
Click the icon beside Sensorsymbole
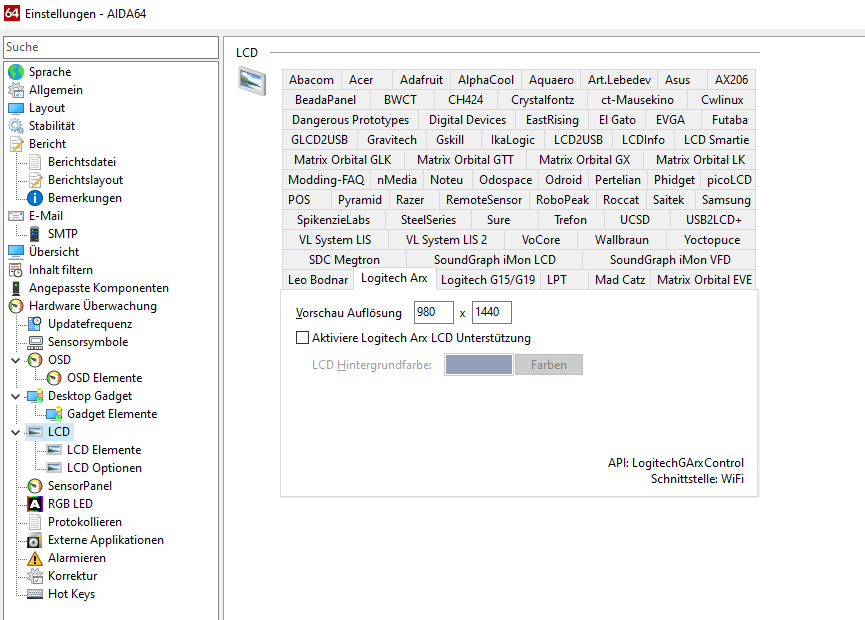(x=35, y=342)
